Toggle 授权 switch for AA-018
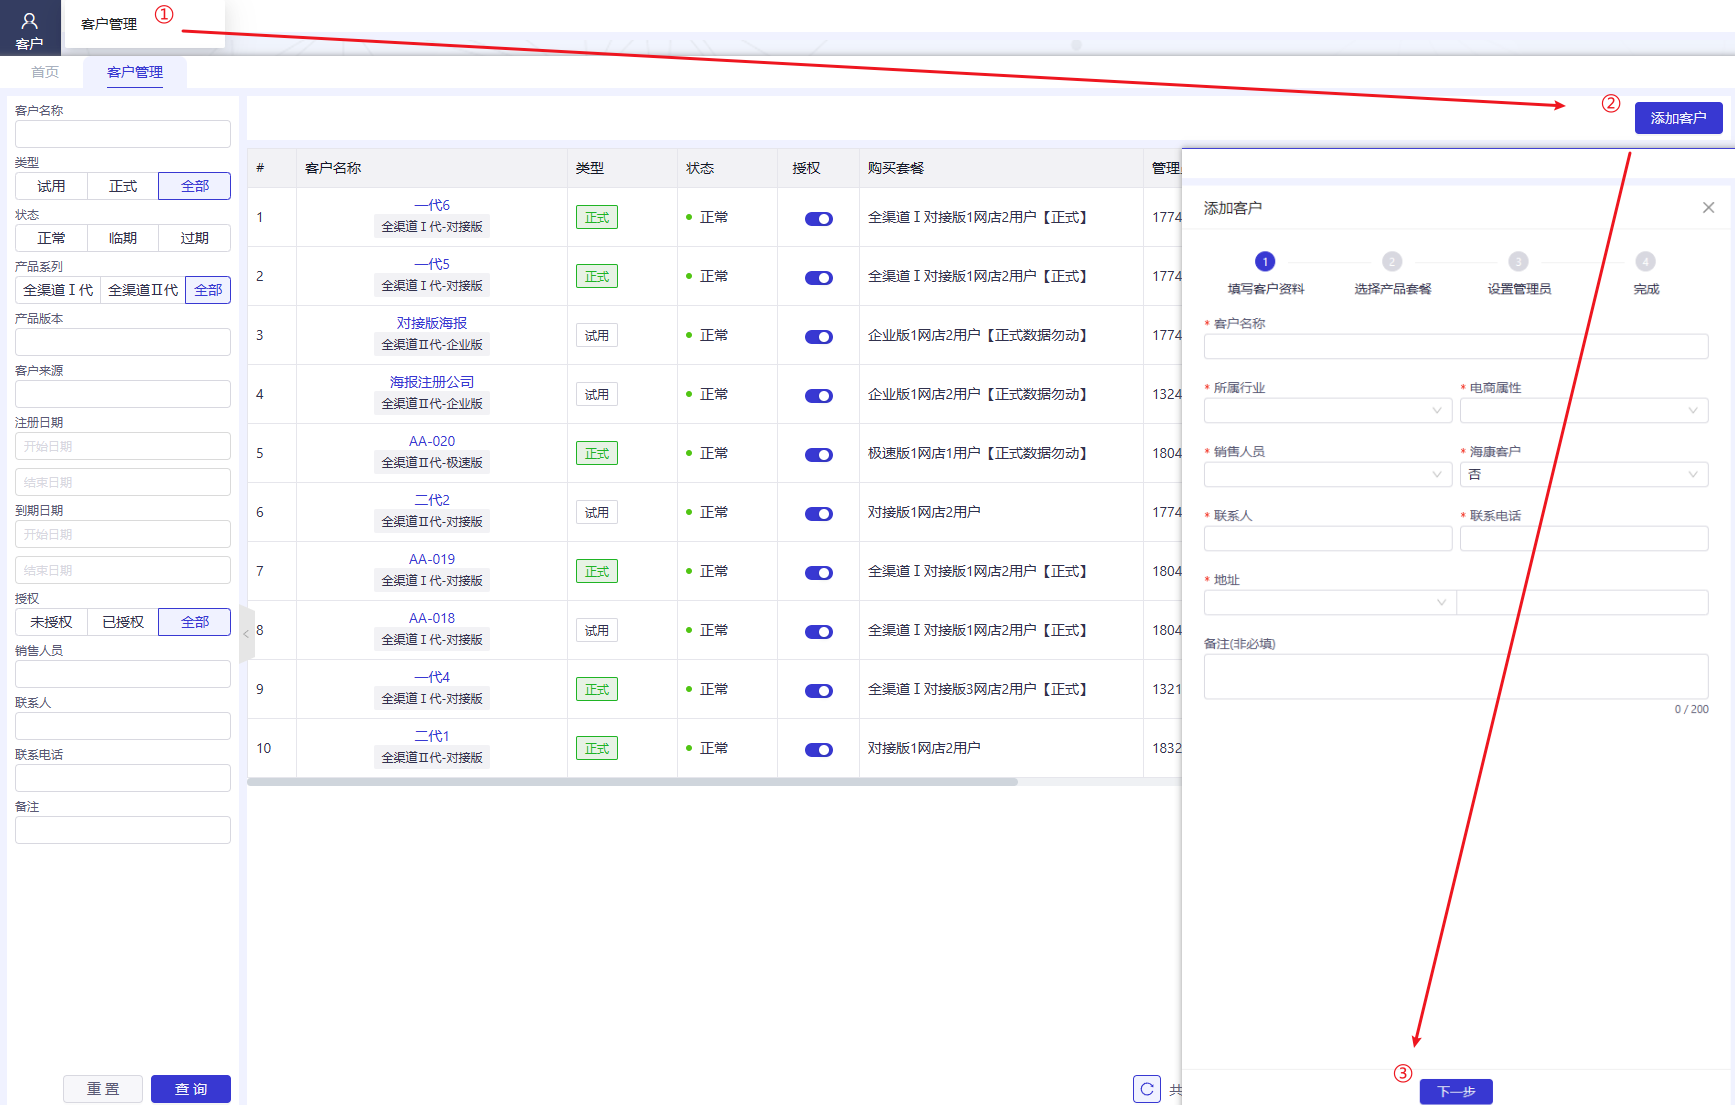Image resolution: width=1735 pixels, height=1105 pixels. tap(819, 632)
